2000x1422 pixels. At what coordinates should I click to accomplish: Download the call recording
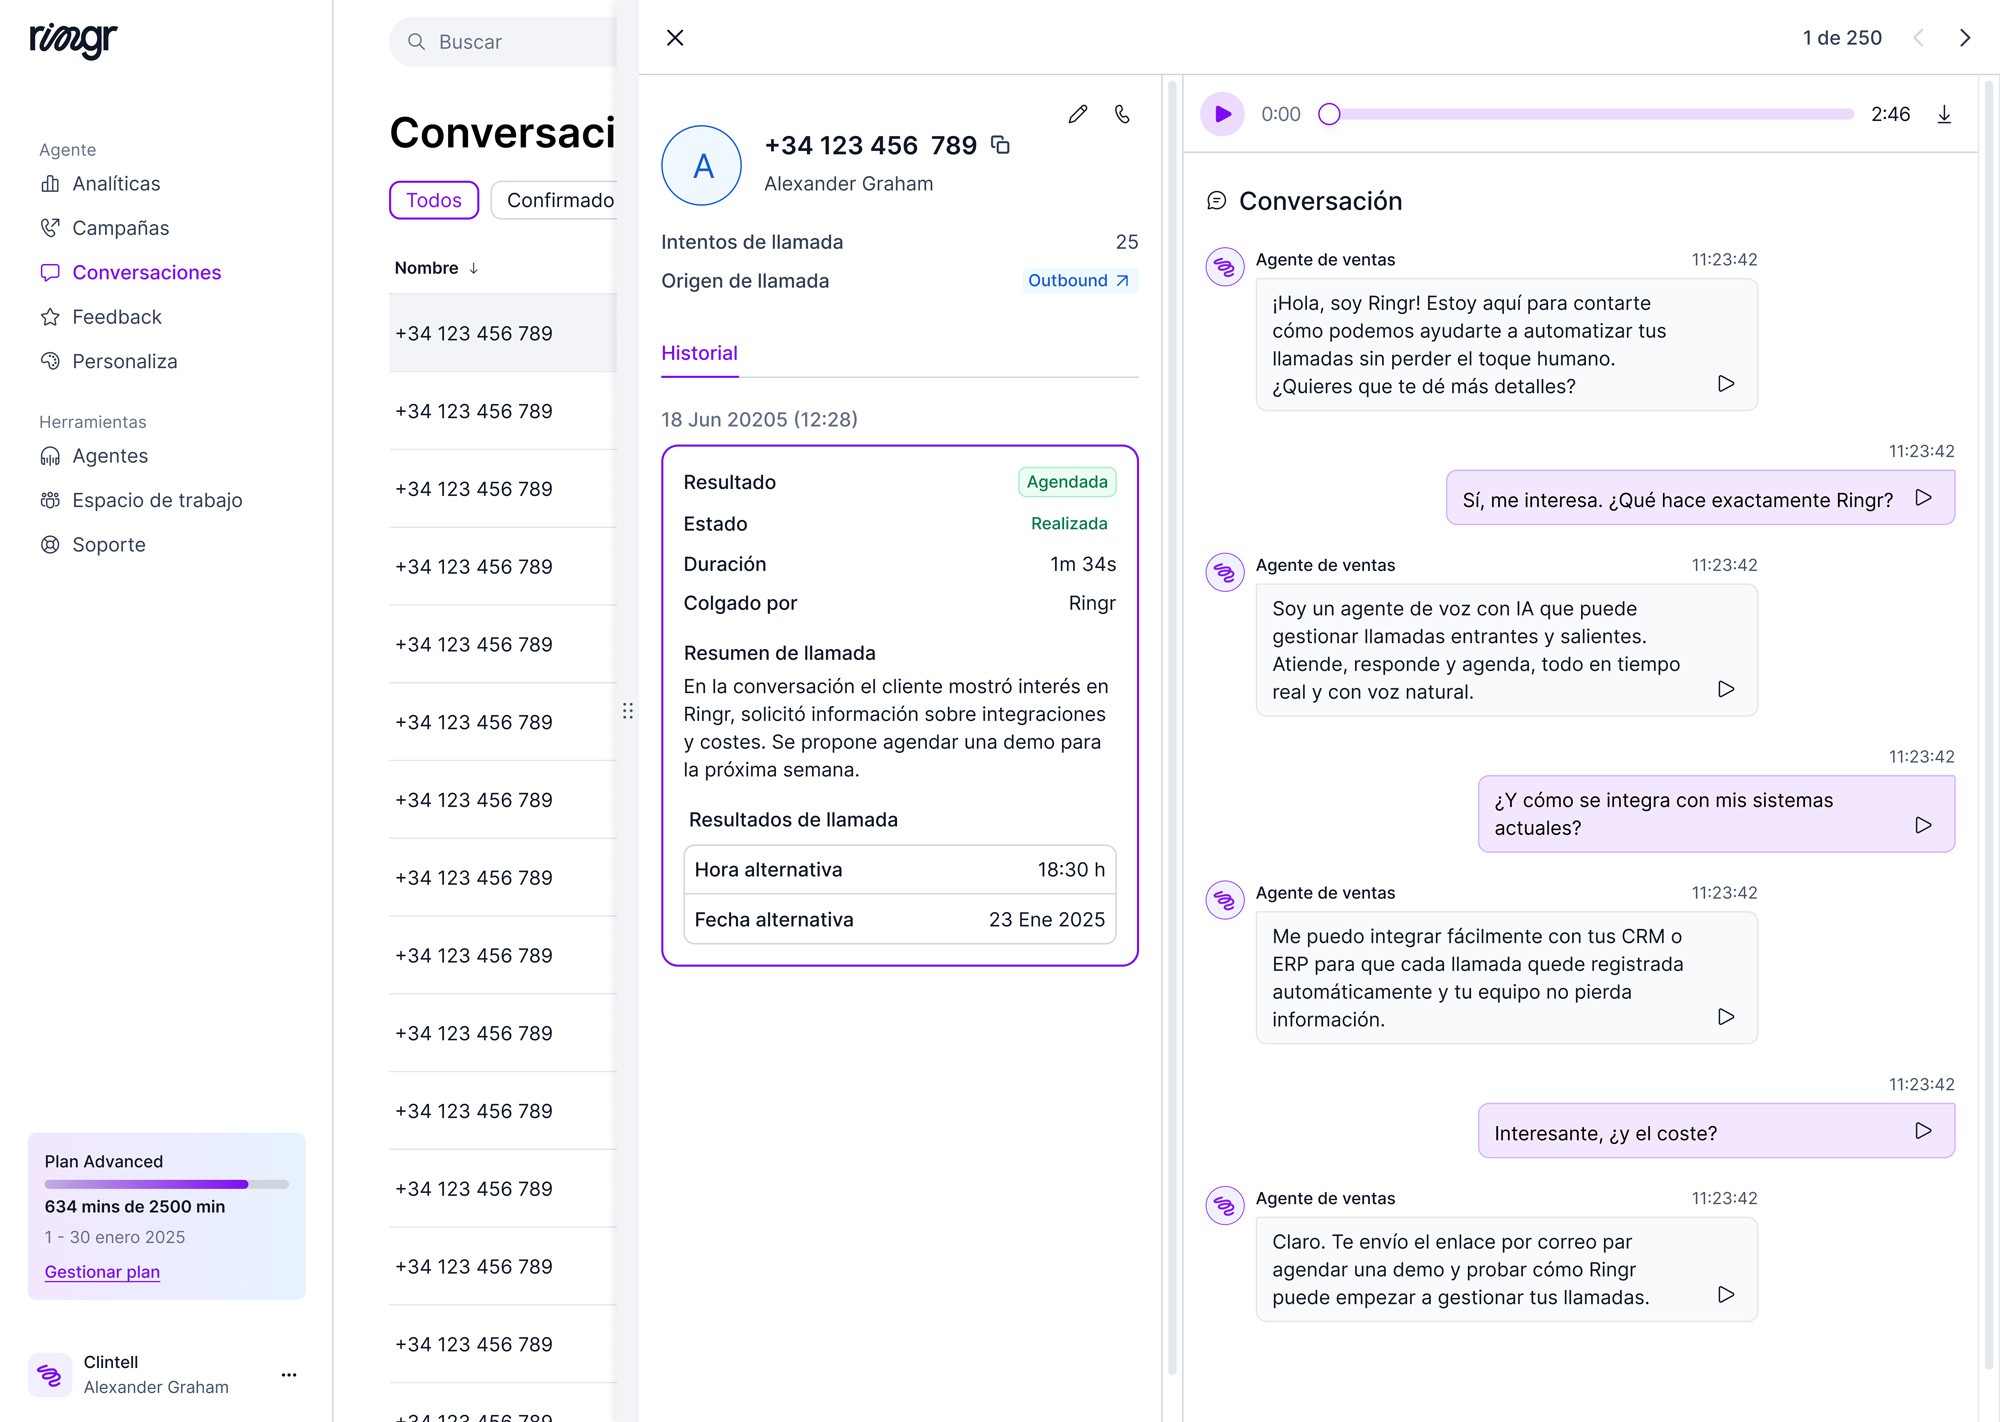[x=1944, y=114]
